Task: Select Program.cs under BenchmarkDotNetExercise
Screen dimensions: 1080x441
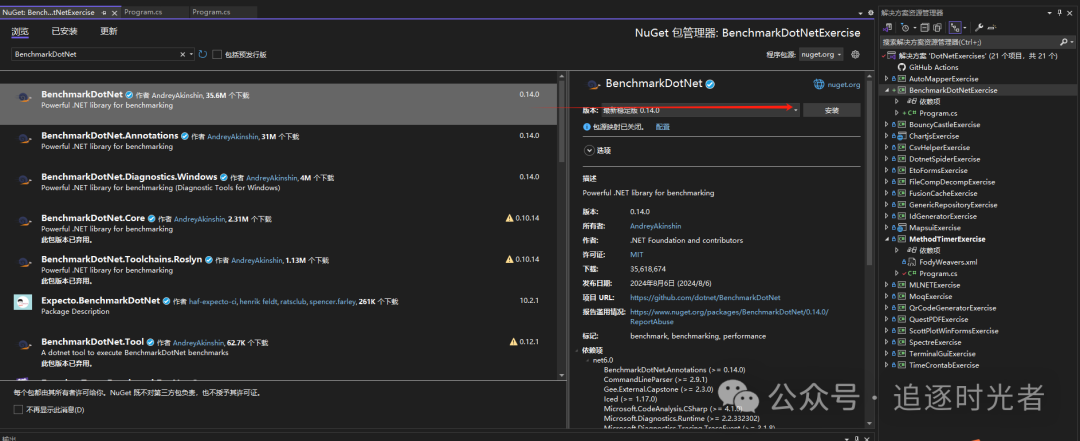Action: point(939,113)
